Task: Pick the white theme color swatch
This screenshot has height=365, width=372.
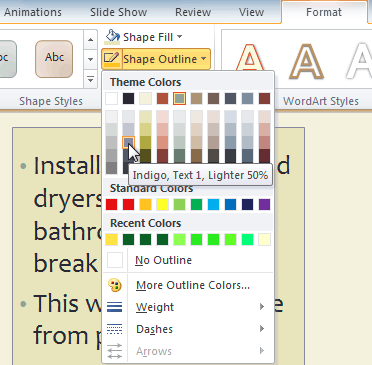Action: 112,99
